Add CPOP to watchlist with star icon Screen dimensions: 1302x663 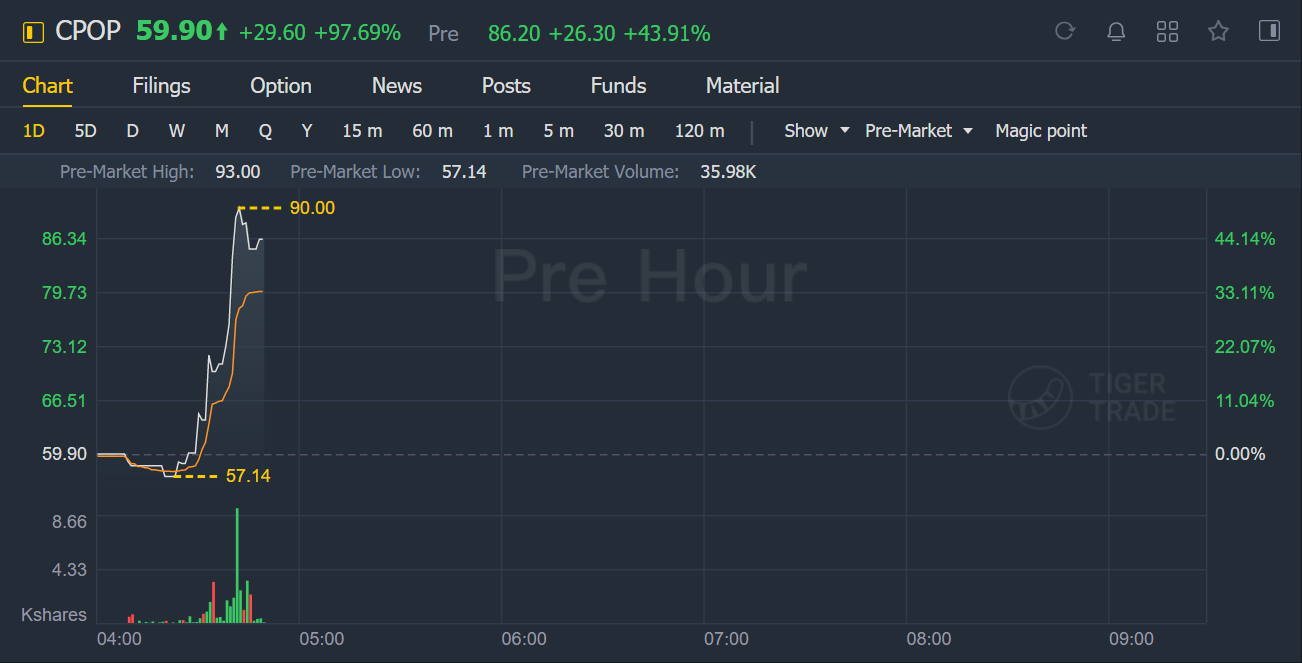click(1218, 32)
